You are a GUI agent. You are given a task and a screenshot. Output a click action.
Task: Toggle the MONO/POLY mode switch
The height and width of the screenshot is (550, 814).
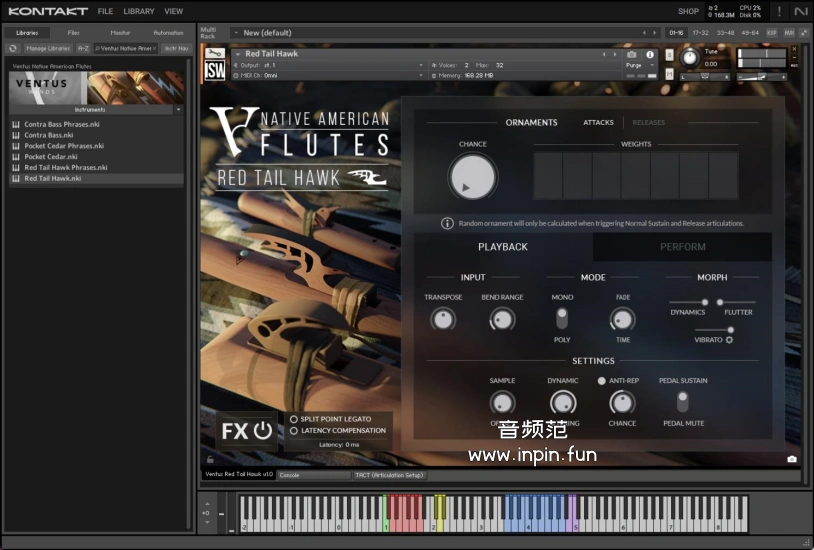(562, 318)
